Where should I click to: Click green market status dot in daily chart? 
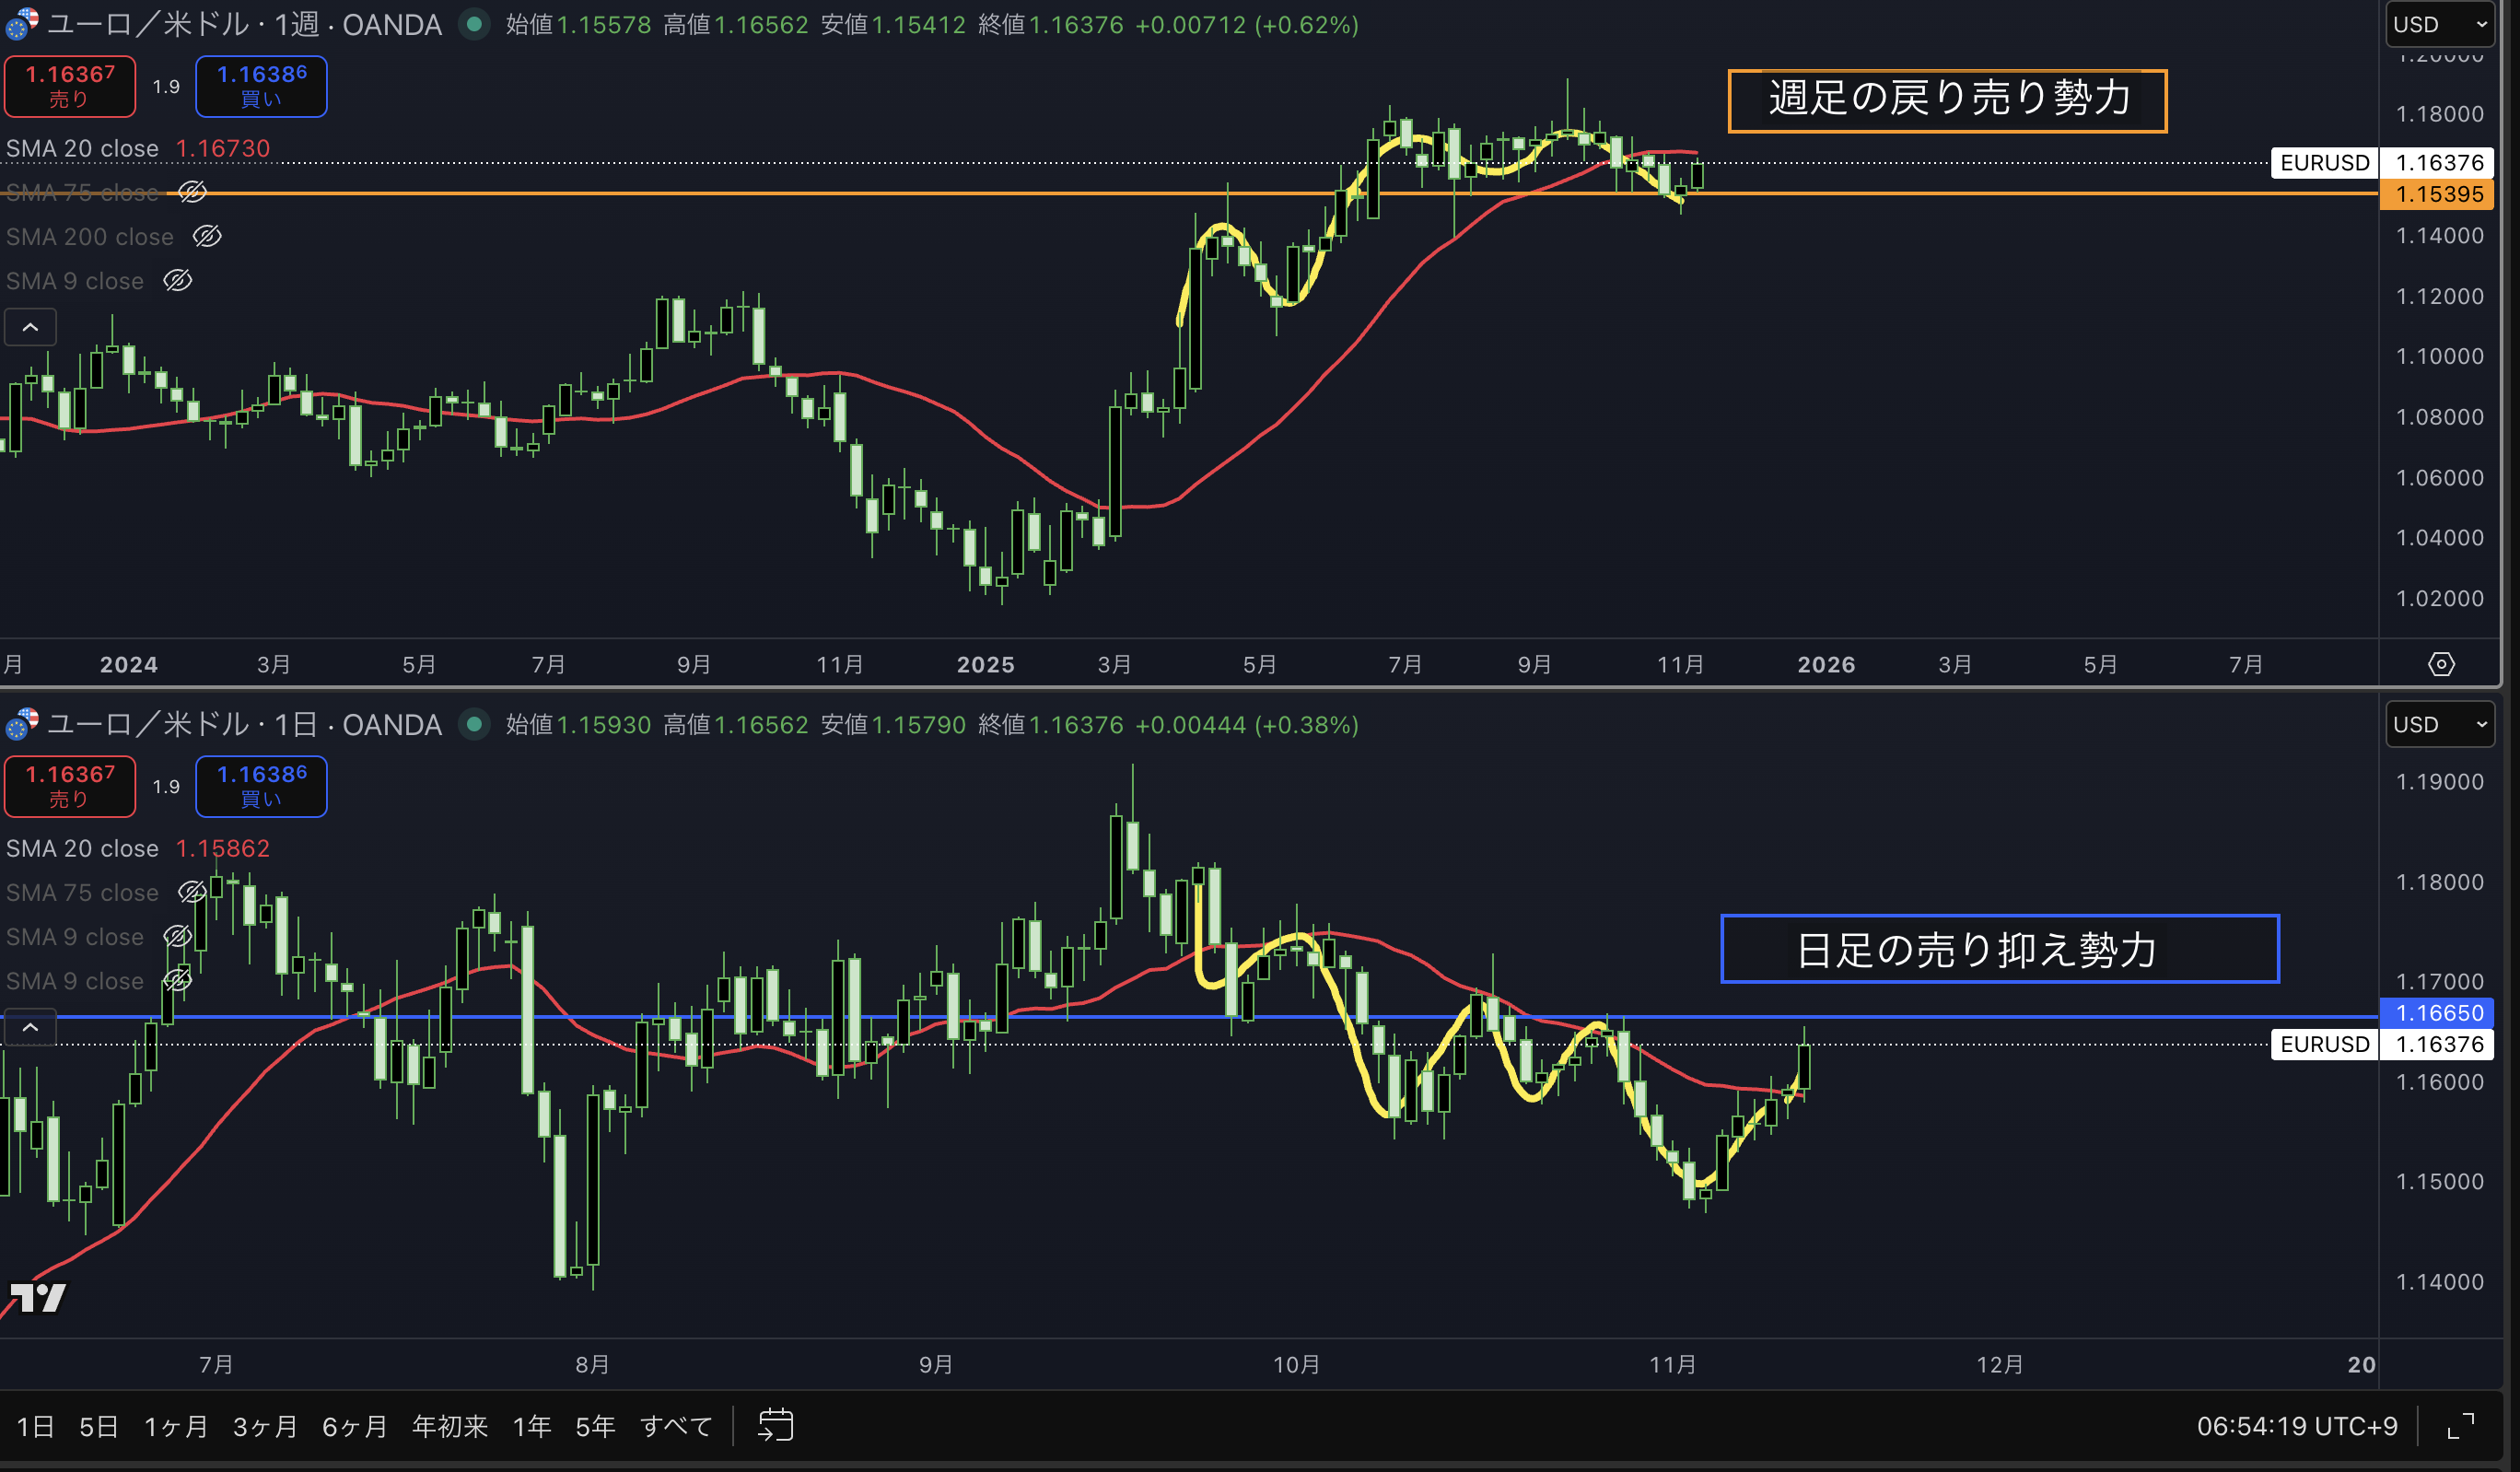475,724
